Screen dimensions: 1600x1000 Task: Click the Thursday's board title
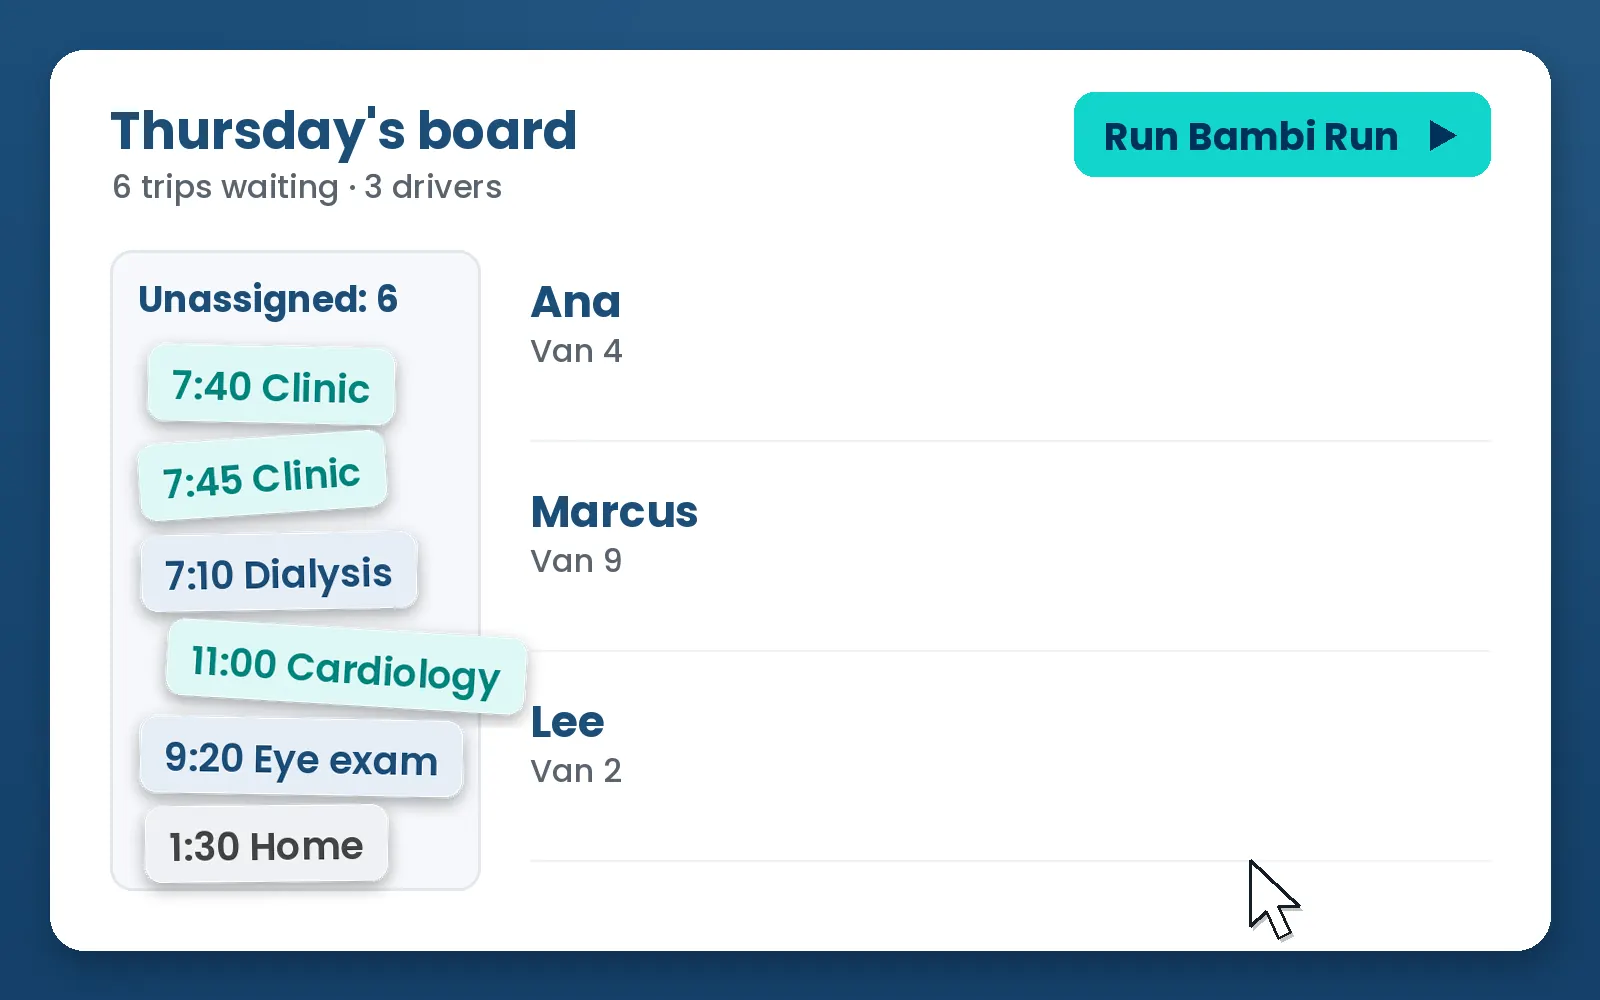[x=344, y=130]
